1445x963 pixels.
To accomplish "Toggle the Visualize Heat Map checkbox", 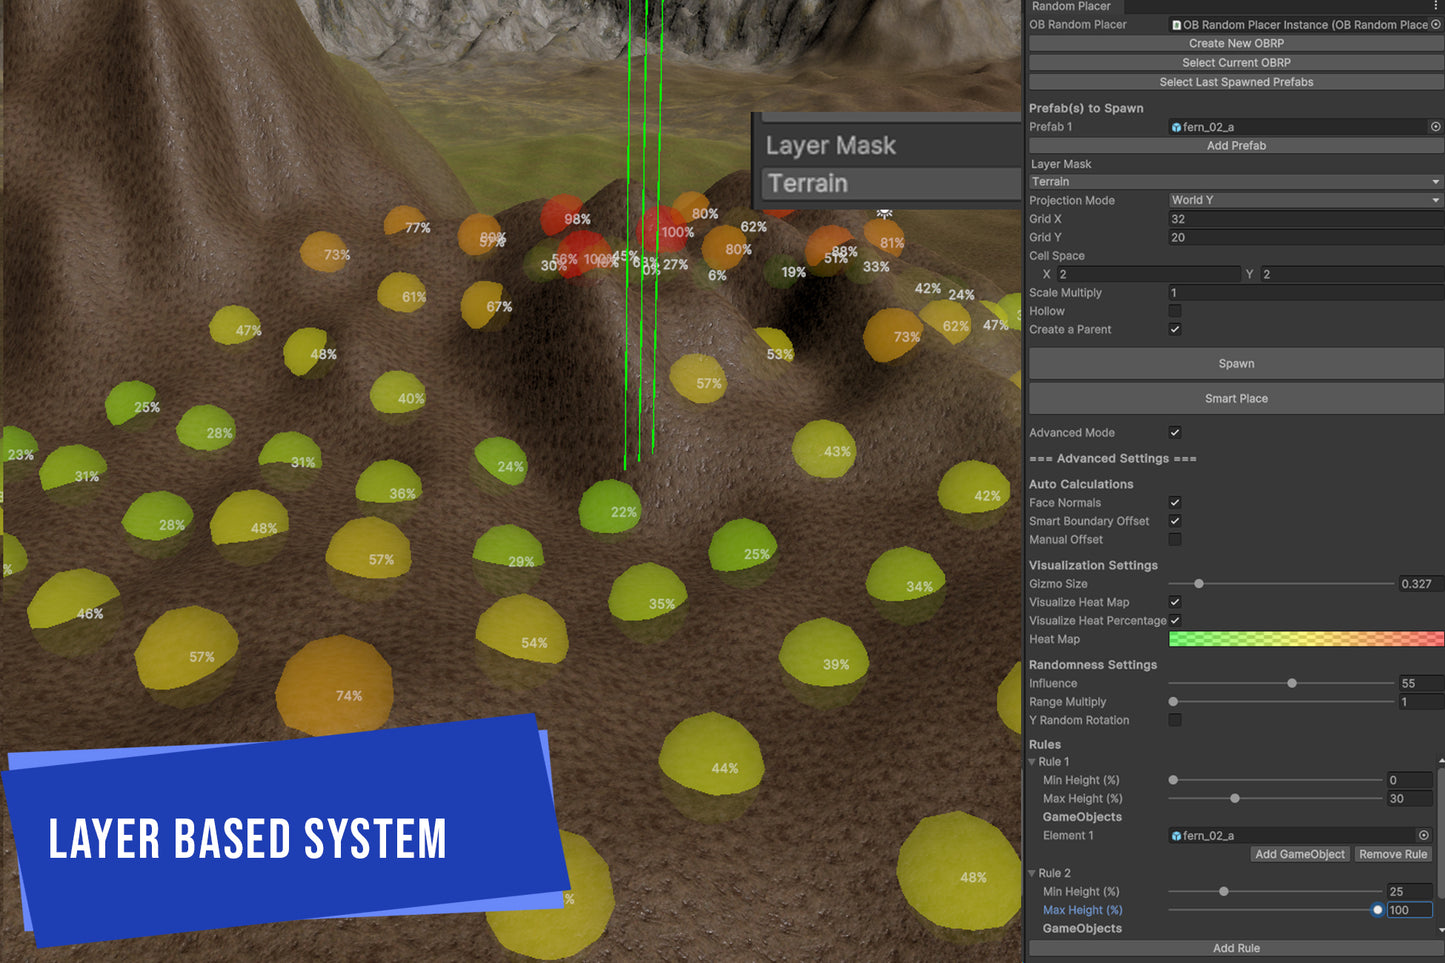I will pos(1175,602).
